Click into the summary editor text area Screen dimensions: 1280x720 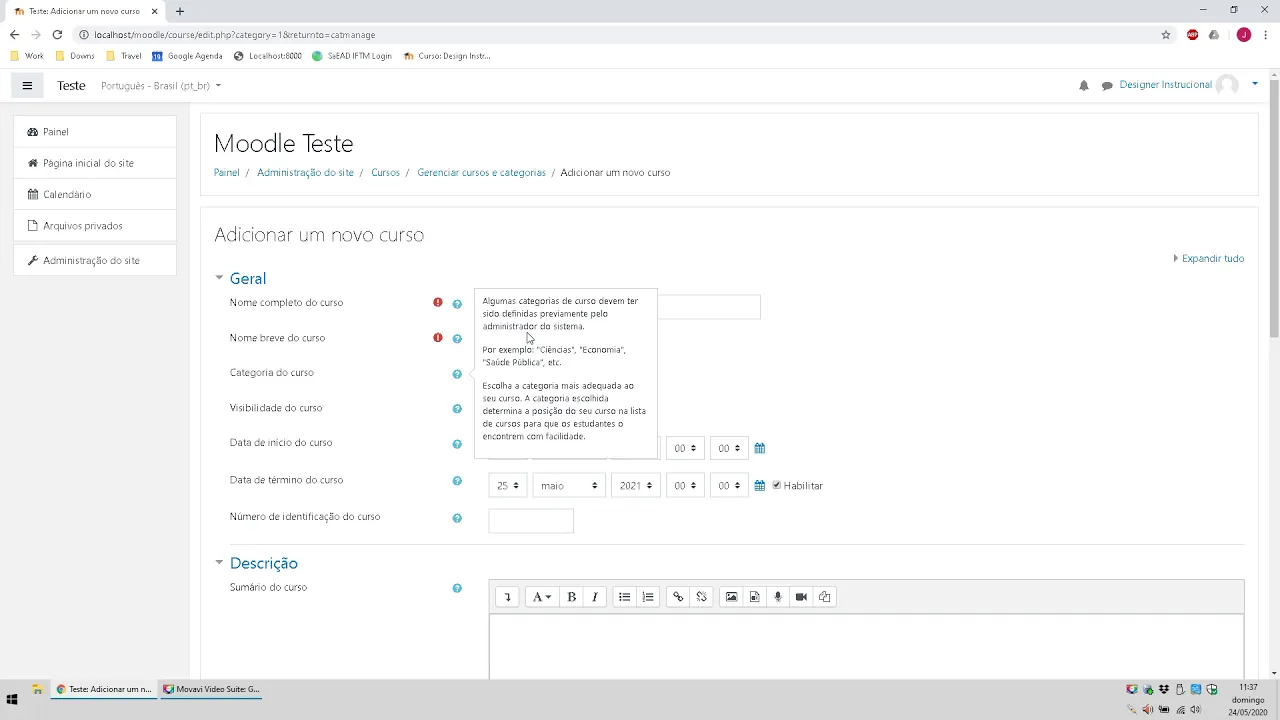[x=866, y=647]
